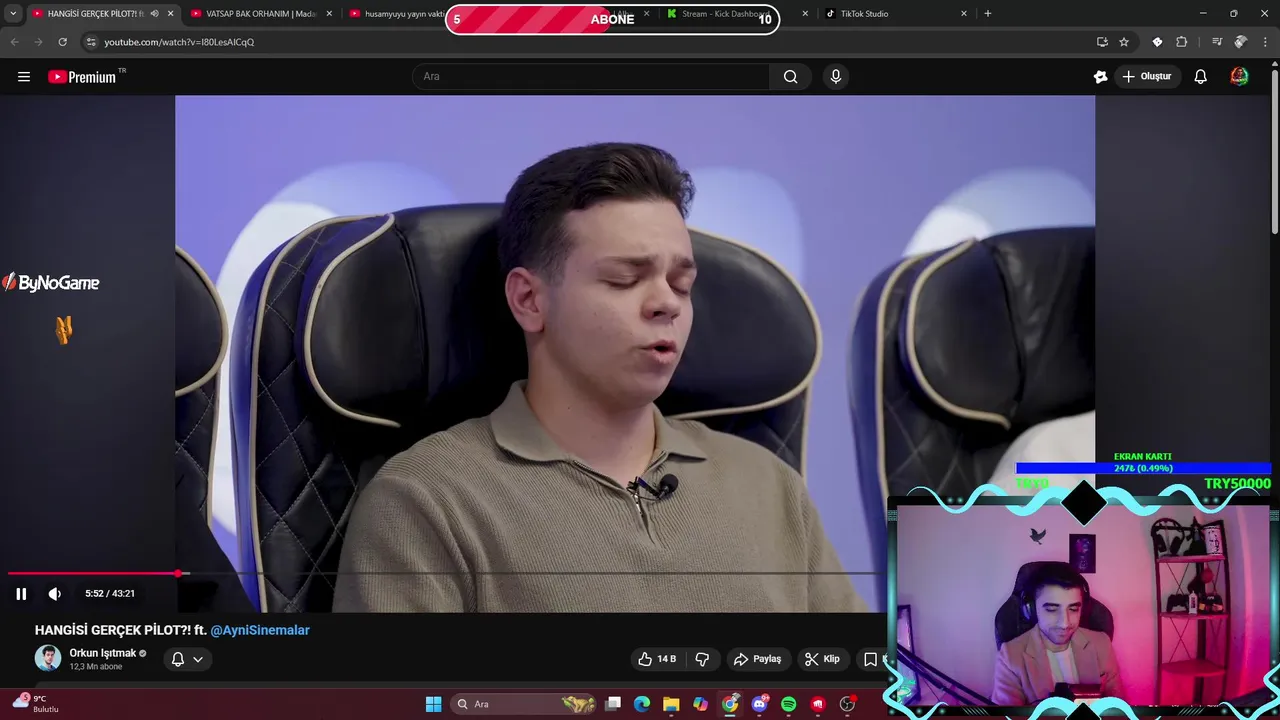Open YouTube notifications bell in header

[x=1200, y=77]
